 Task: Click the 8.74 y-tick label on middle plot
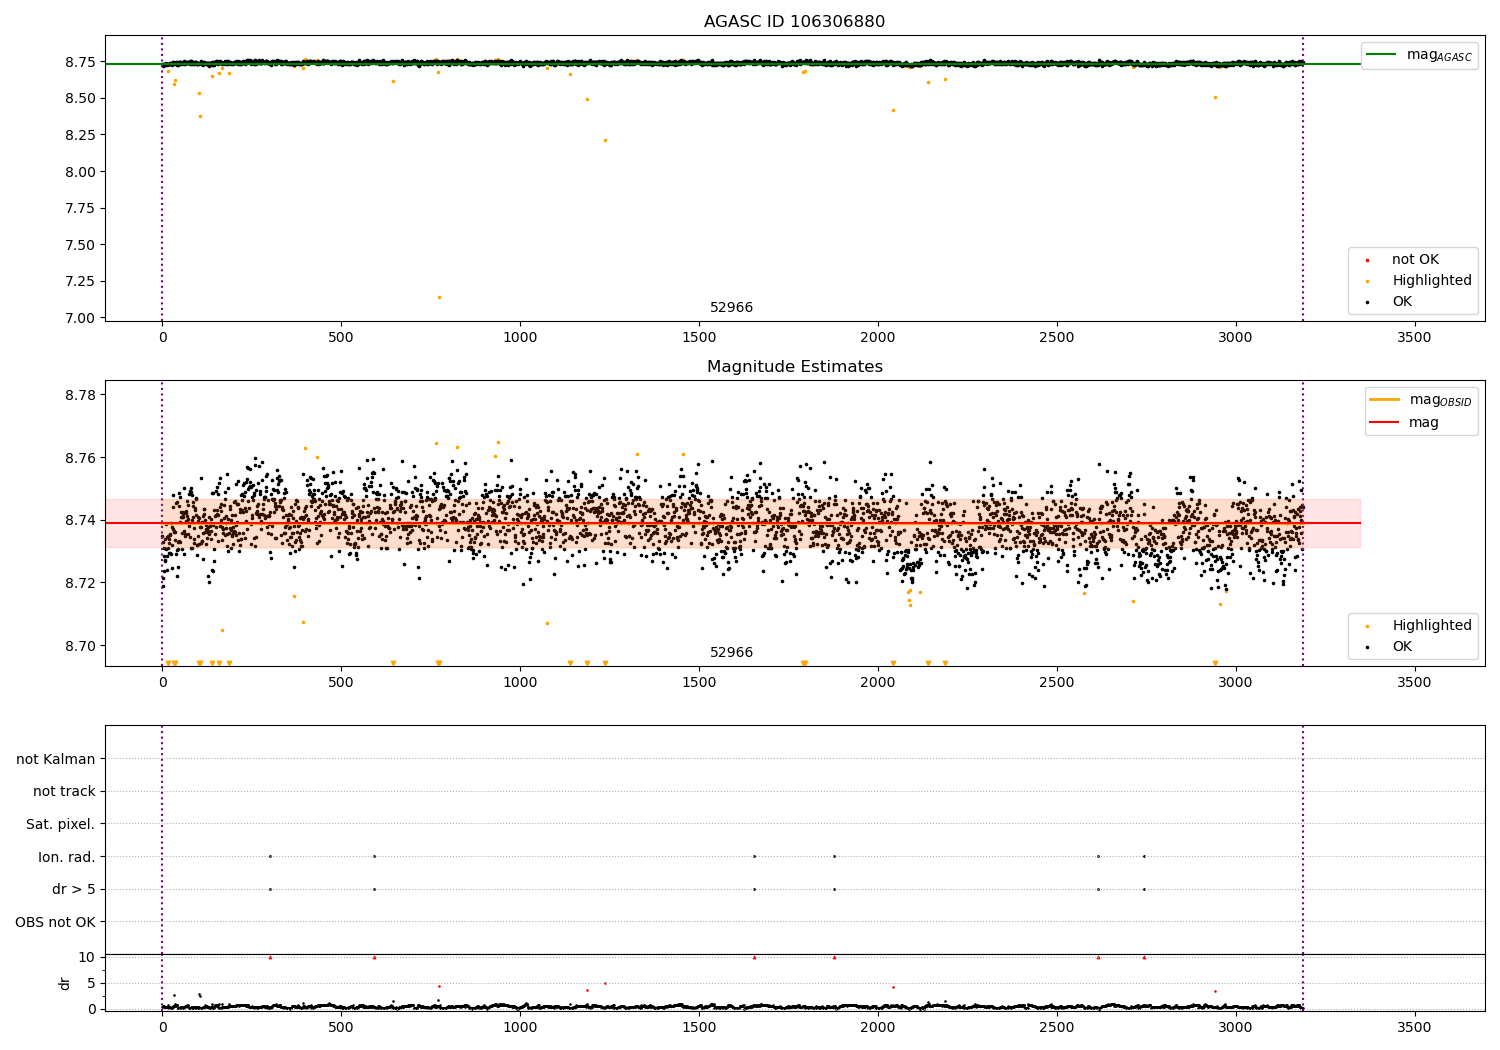79,521
